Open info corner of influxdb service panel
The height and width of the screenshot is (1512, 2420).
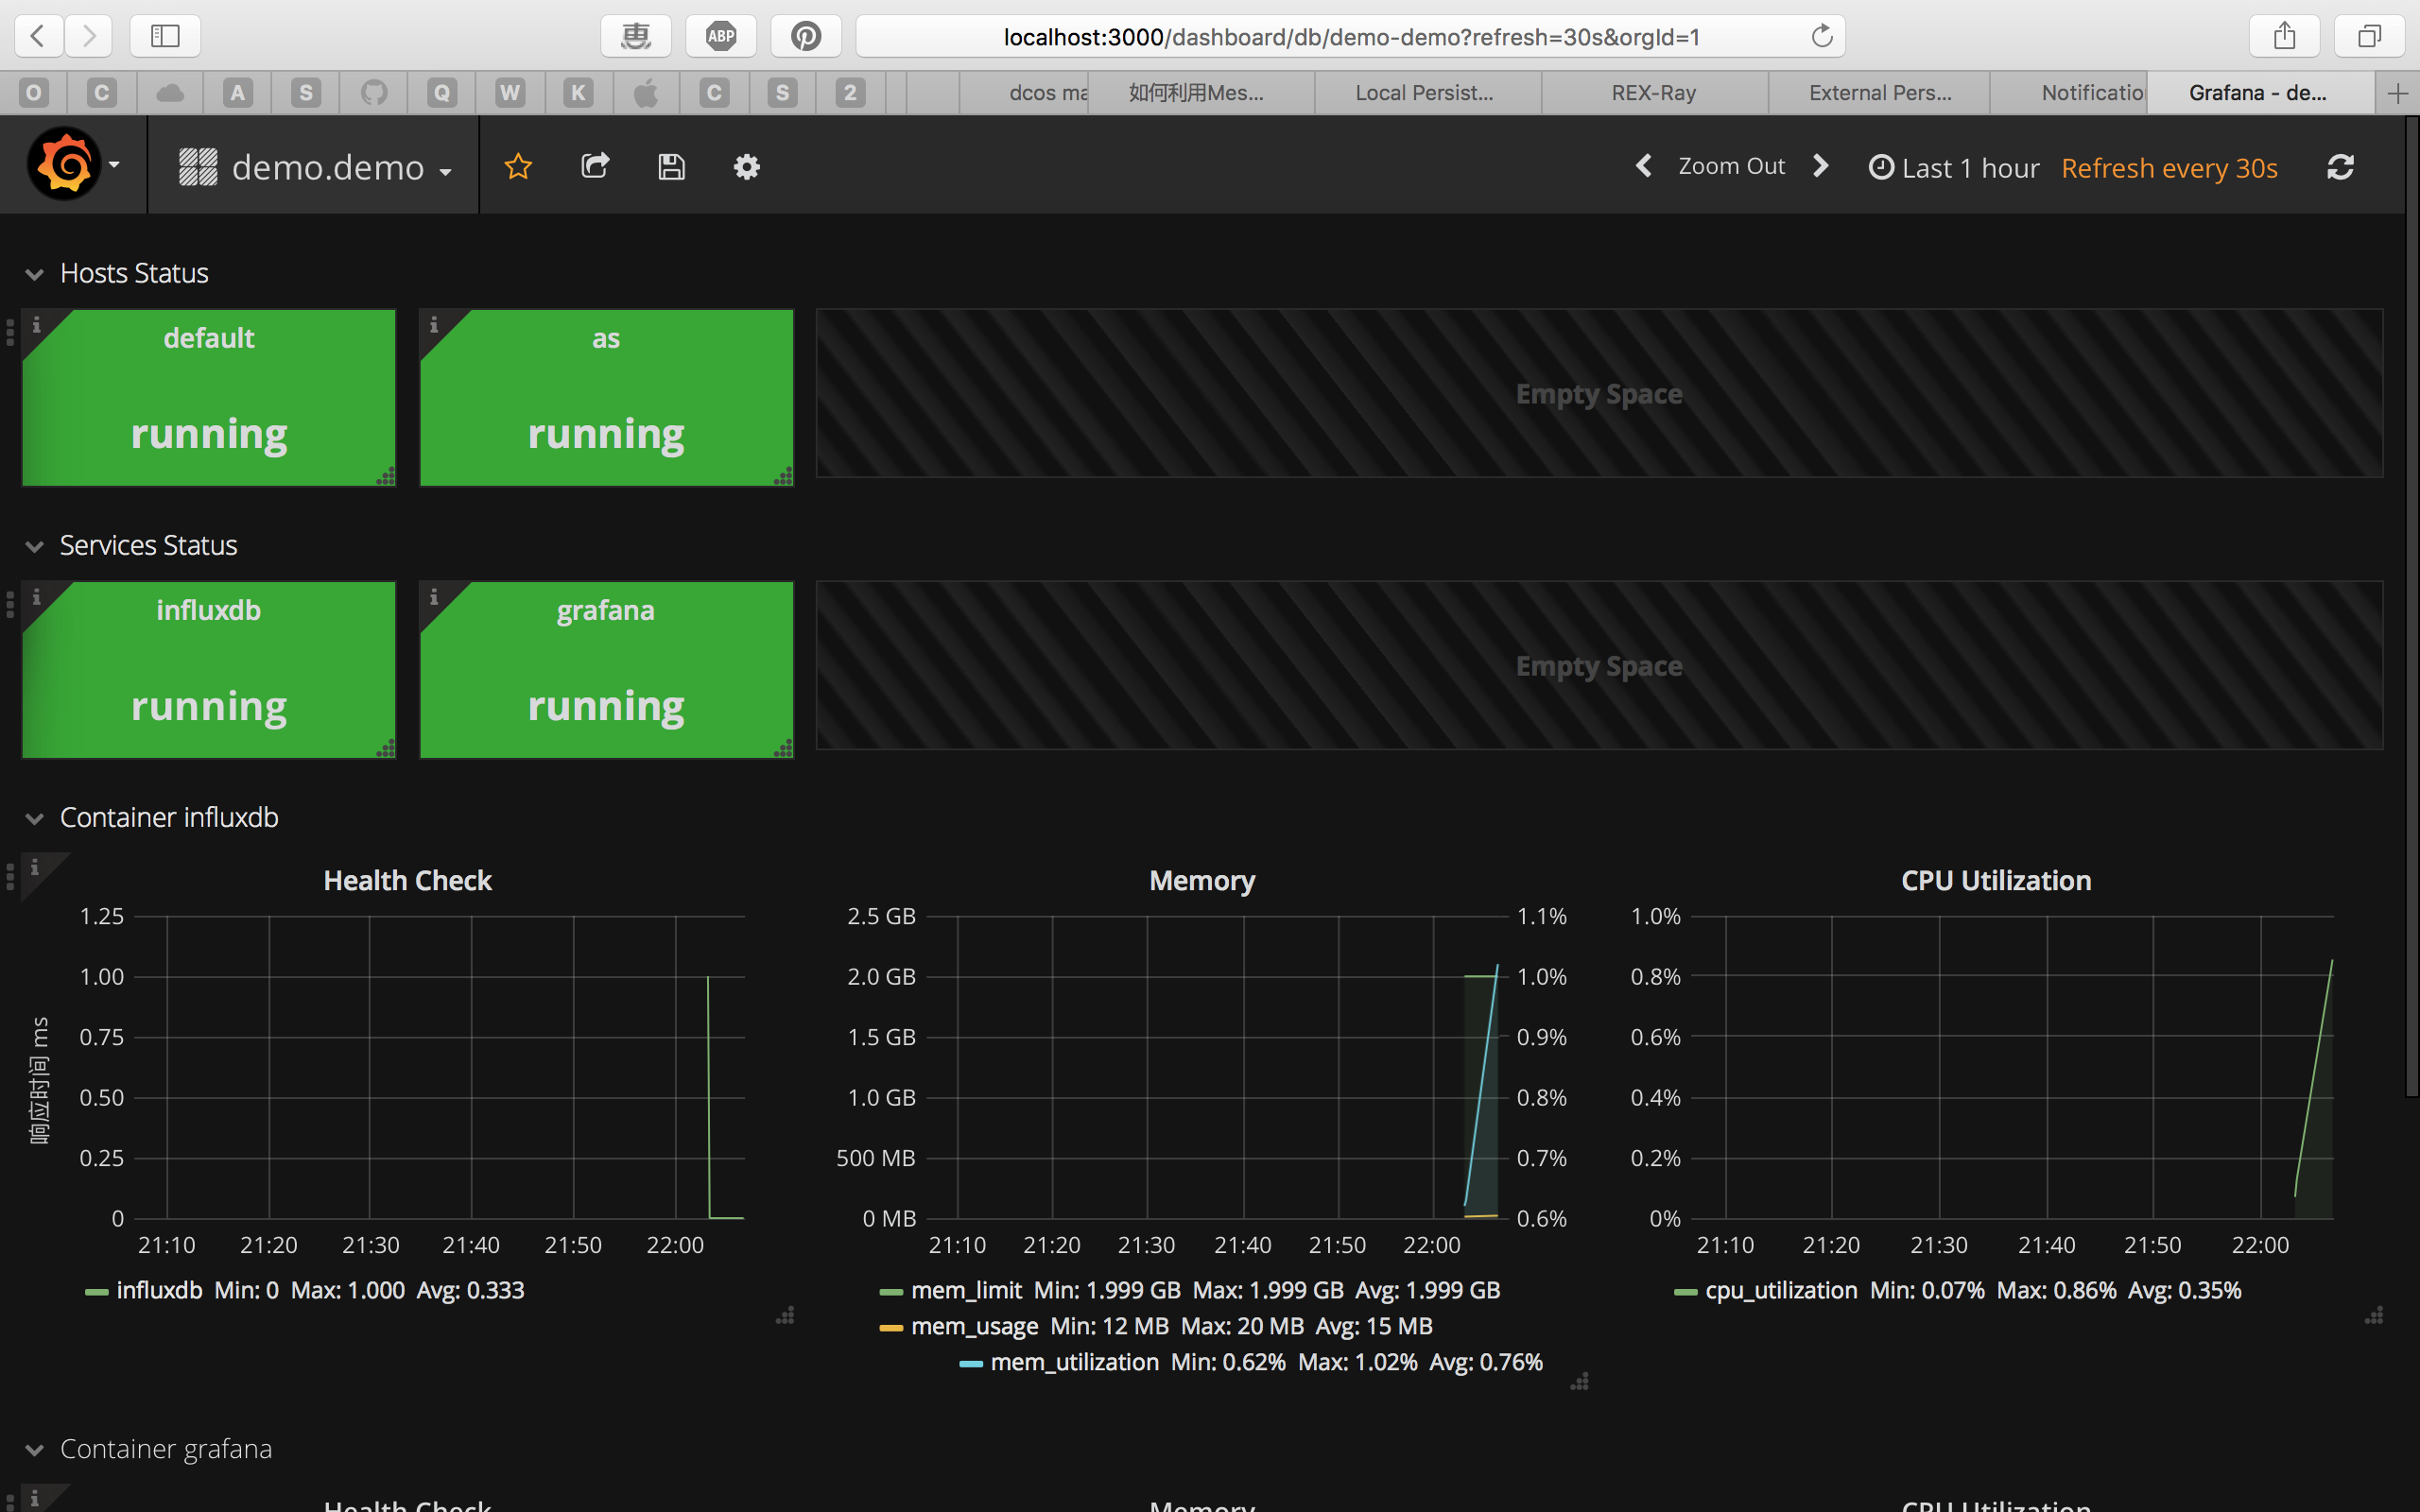coord(37,597)
